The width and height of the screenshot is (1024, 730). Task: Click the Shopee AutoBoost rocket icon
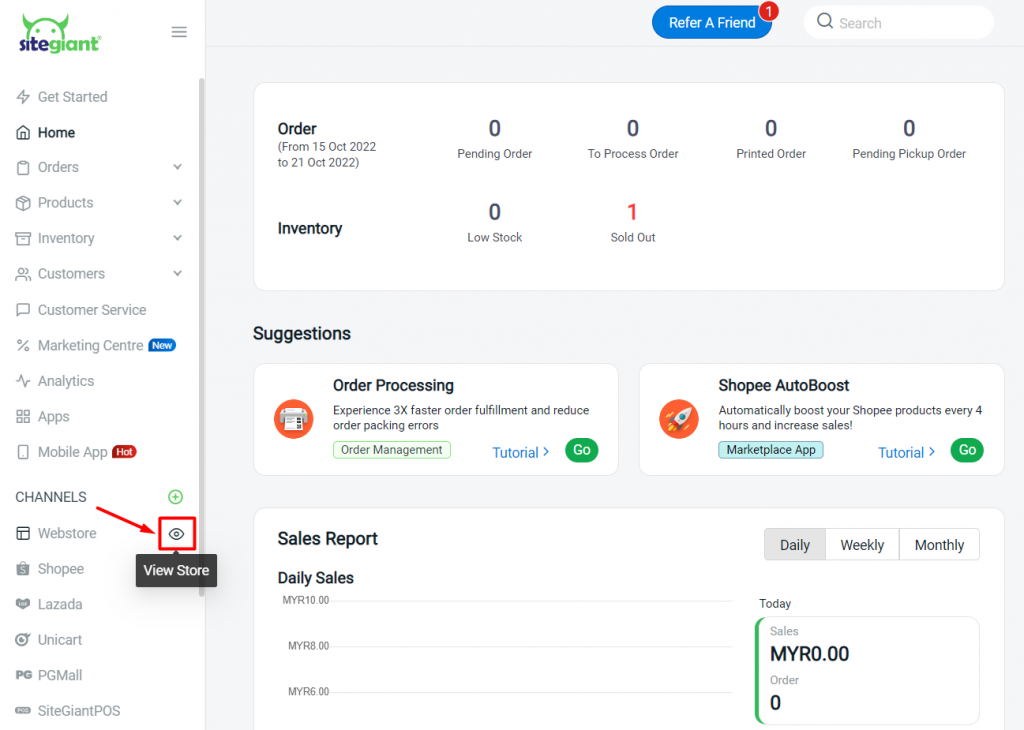point(679,418)
